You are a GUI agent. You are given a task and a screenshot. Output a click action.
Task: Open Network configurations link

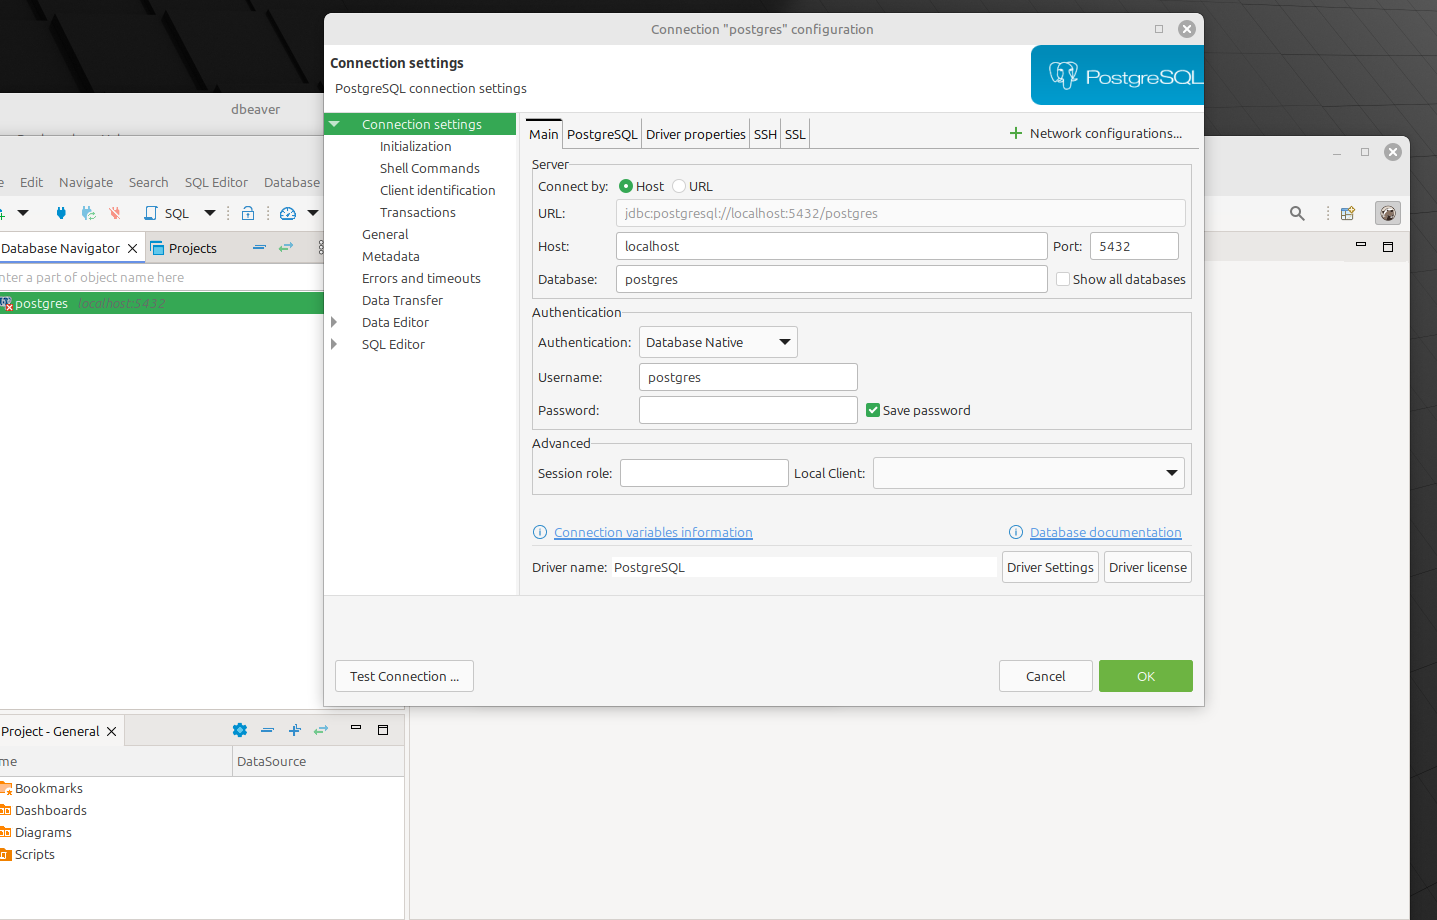point(1095,133)
